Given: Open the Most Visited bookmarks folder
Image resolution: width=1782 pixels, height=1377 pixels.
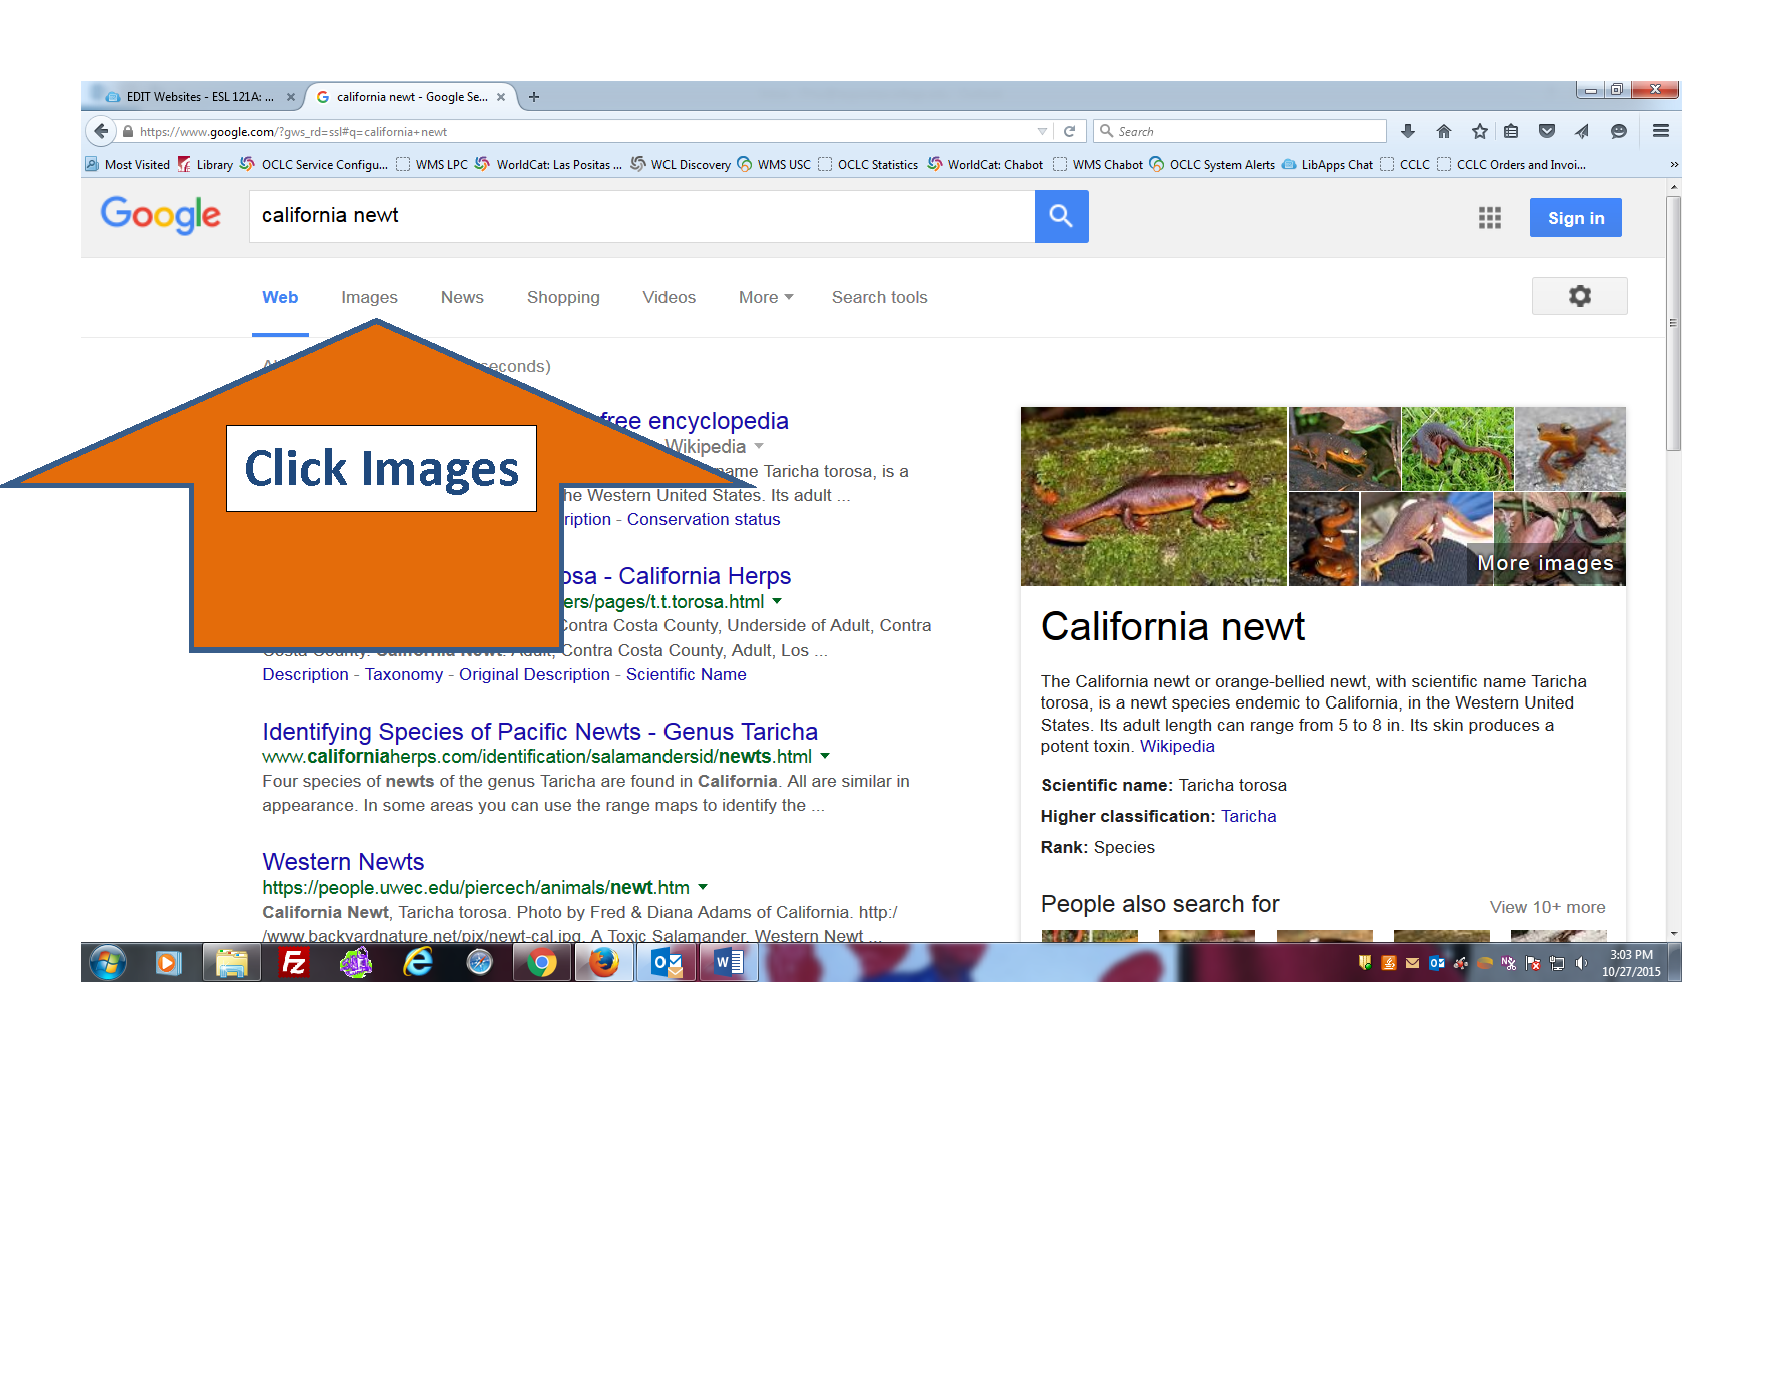Looking at the screenshot, I should pyautogui.click(x=128, y=164).
